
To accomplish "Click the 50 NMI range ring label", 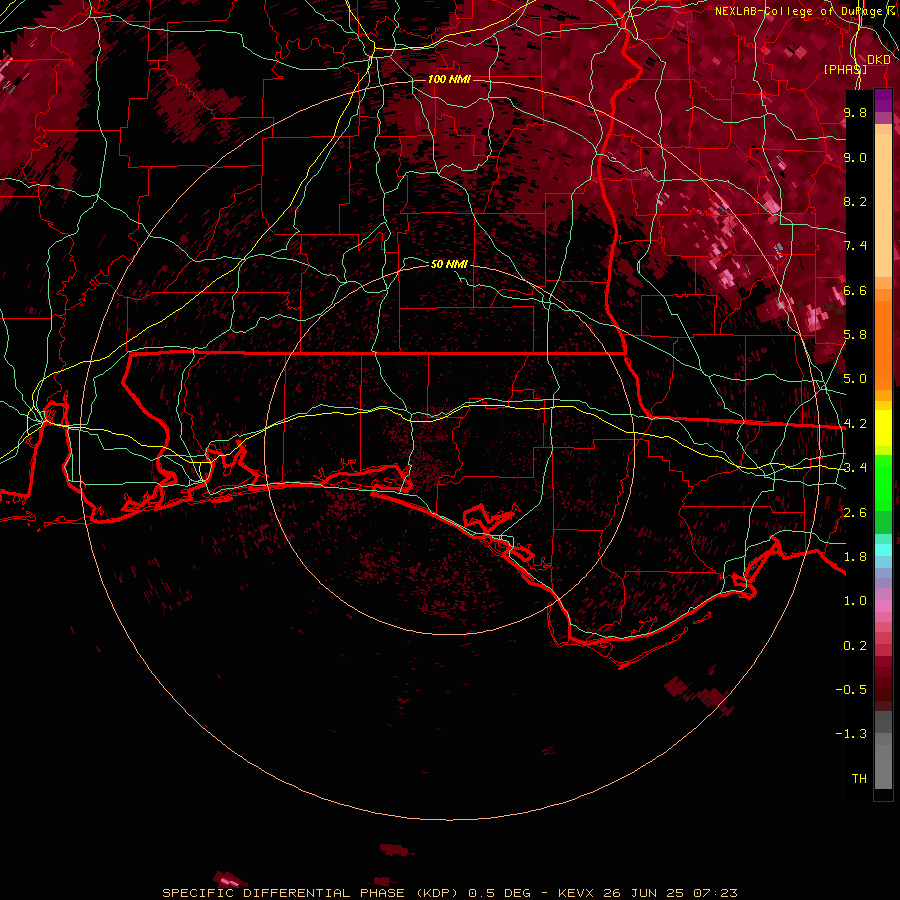I will point(449,264).
